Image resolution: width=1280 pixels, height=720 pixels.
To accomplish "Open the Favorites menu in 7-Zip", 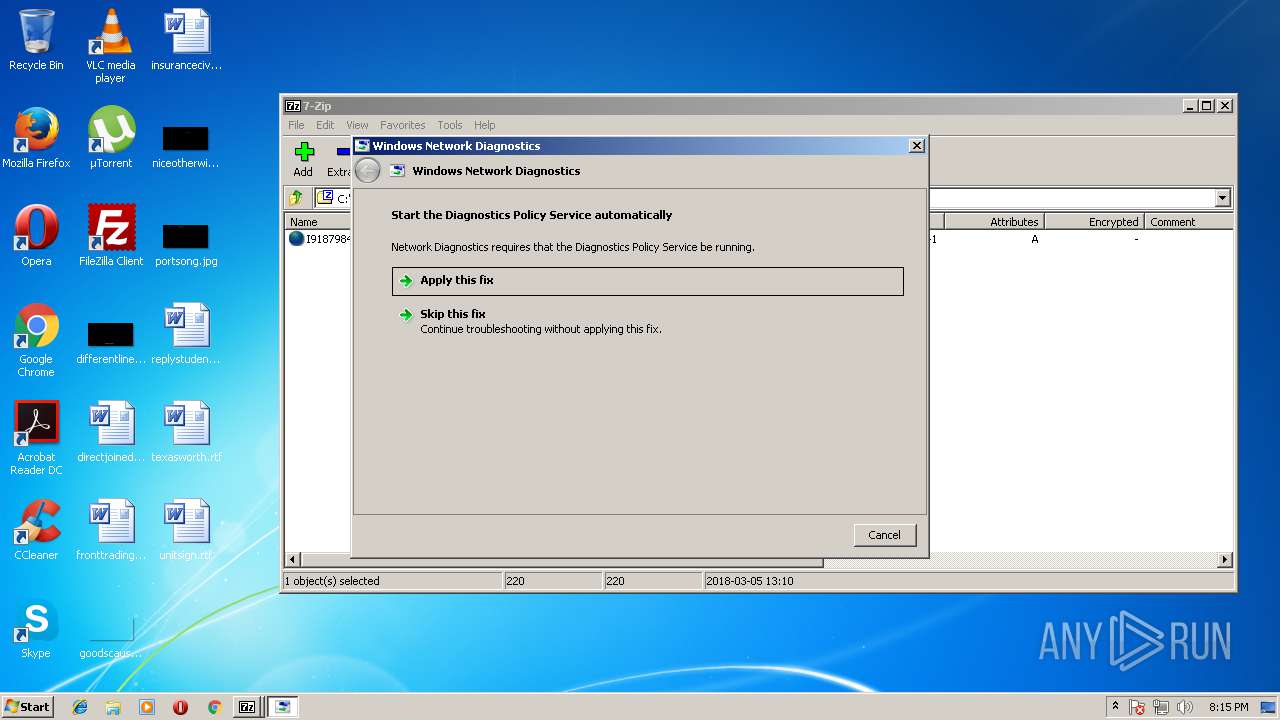I will 402,125.
